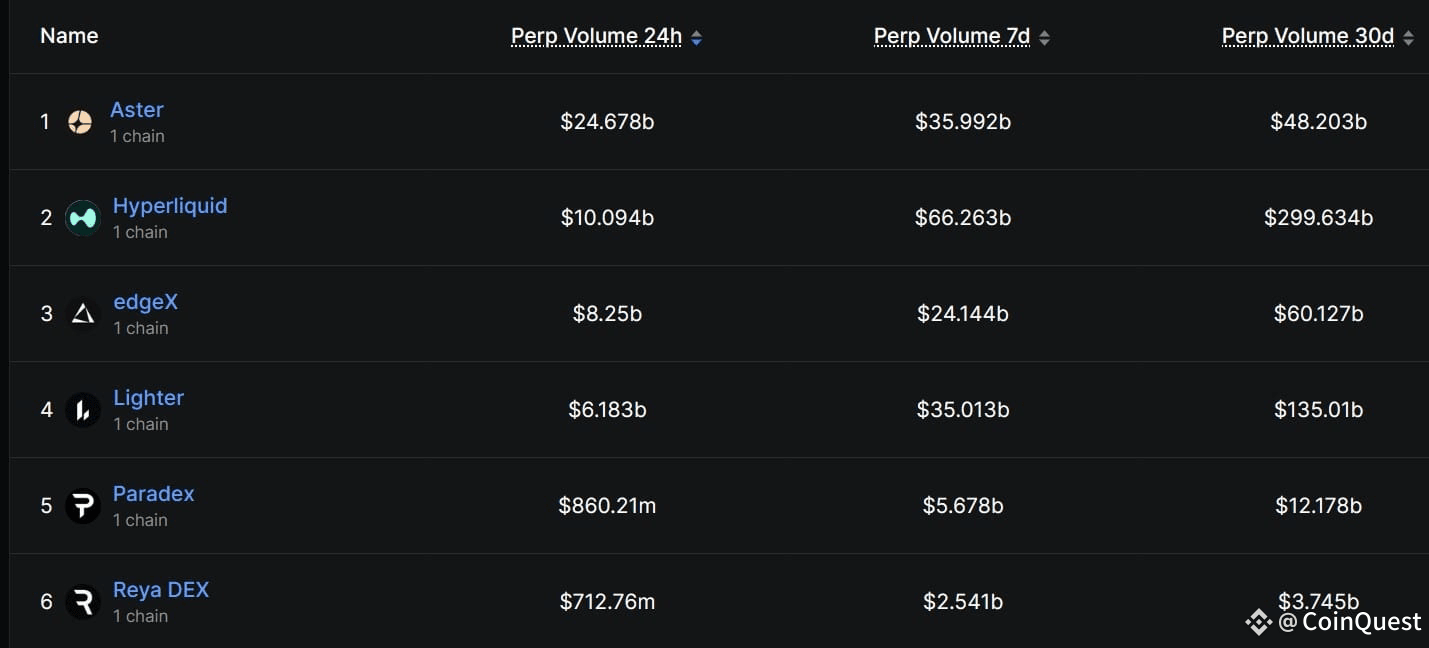Sort by Perp Volume 7d column header
Image resolution: width=1429 pixels, height=648 pixels.
(x=952, y=36)
